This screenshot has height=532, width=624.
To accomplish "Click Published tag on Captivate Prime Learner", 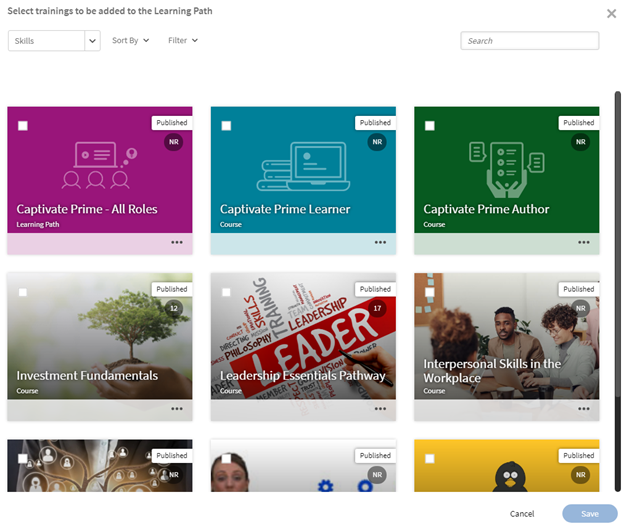I will (375, 123).
